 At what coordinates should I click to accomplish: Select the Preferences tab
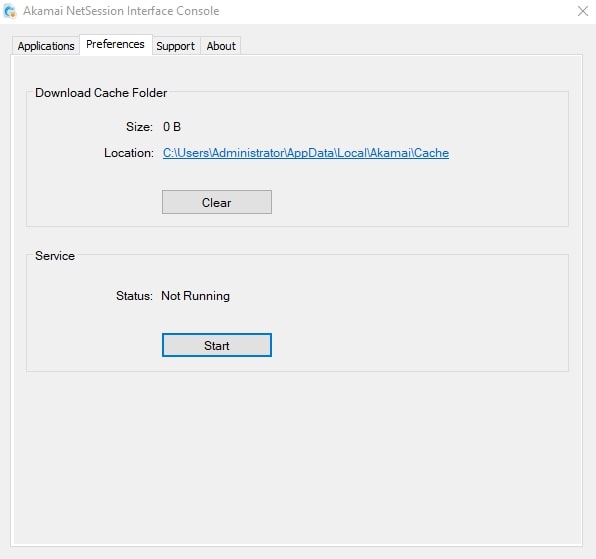coord(116,44)
